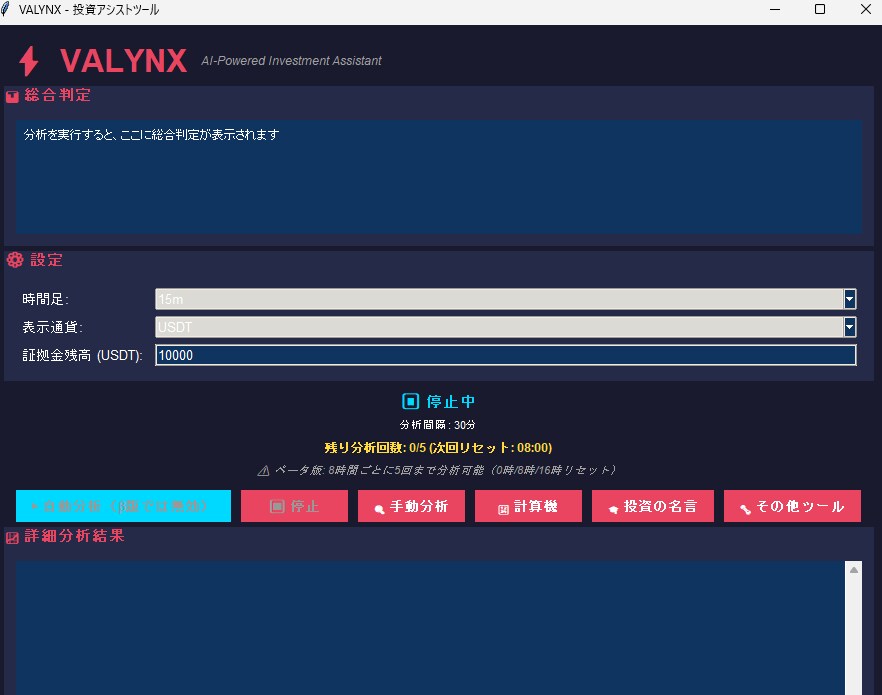The width and height of the screenshot is (882, 695).
Task: Click the 証拠金残高 (USDT): label
Action: coord(82,355)
